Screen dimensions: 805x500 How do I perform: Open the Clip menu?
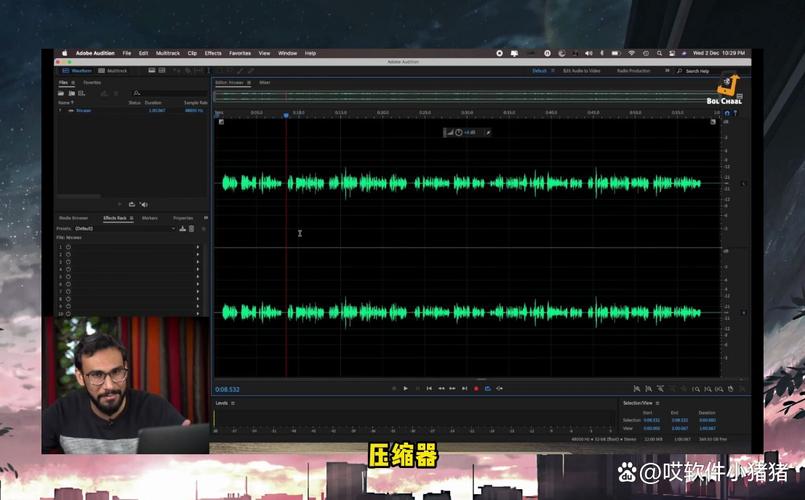[192, 53]
